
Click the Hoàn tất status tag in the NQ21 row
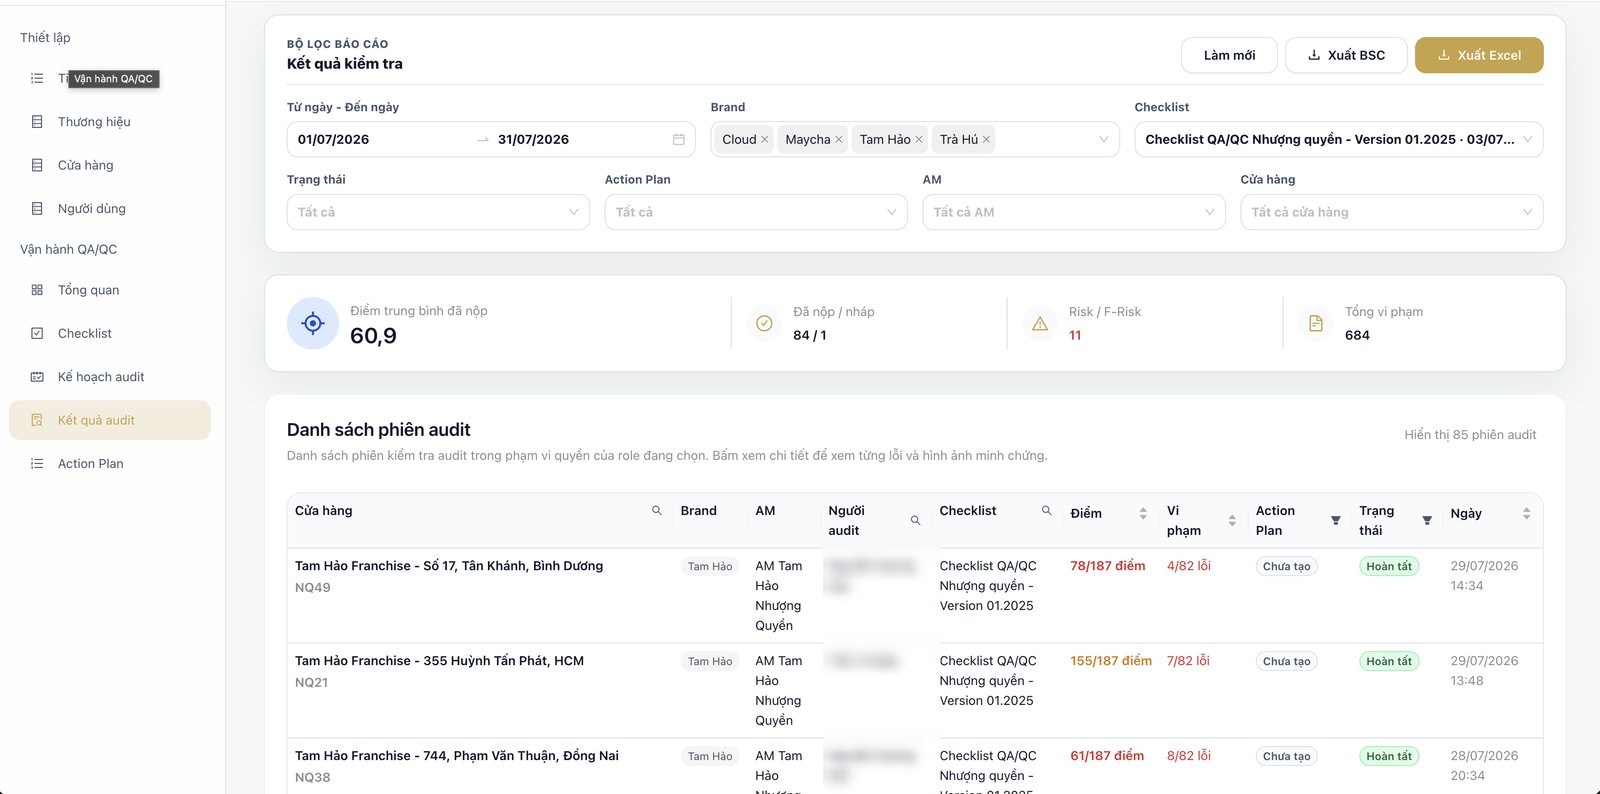pyautogui.click(x=1389, y=662)
